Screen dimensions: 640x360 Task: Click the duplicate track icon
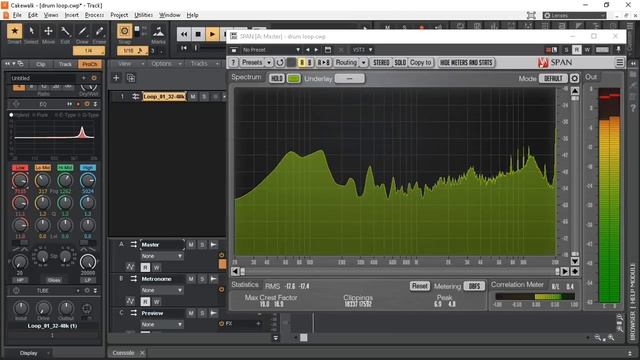[131, 78]
